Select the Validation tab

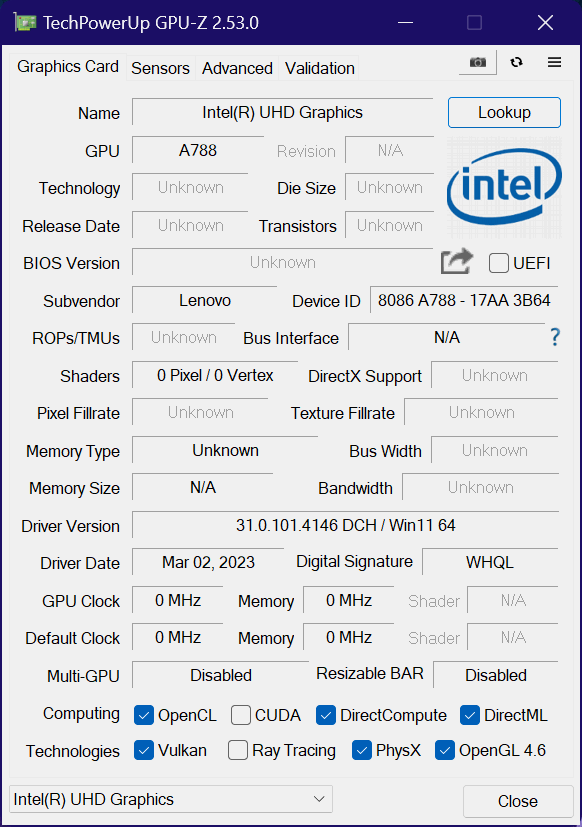[x=319, y=68]
